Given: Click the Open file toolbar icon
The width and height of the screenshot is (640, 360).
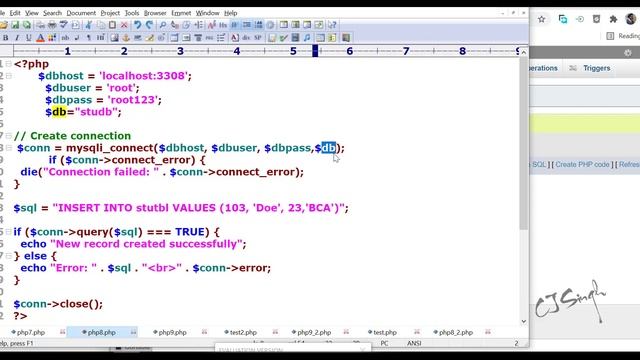Looking at the screenshot, I should [3, 25].
